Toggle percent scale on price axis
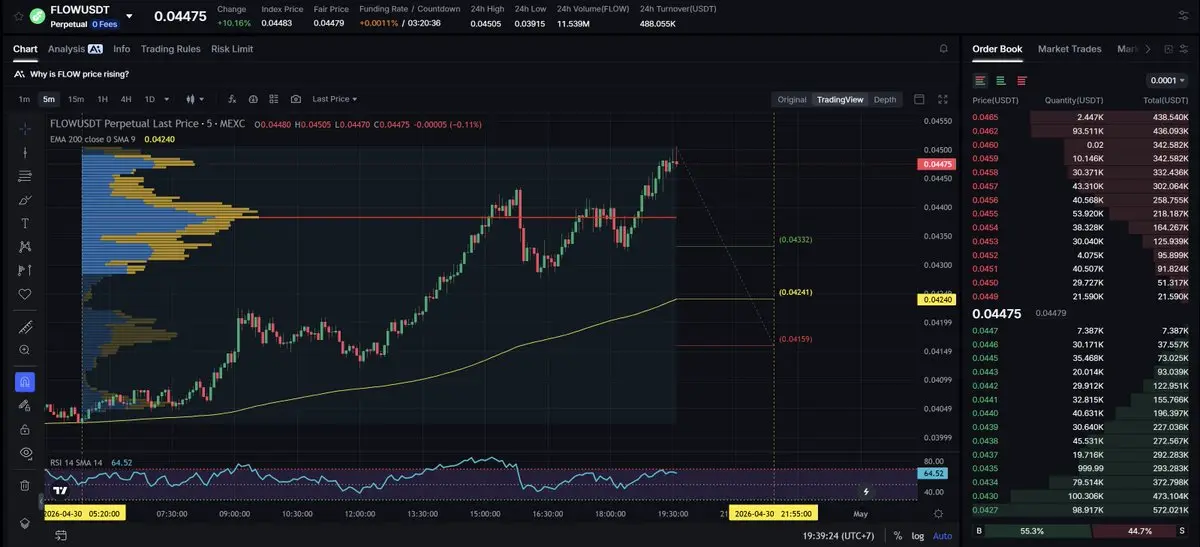This screenshot has width=1200, height=547. point(898,536)
